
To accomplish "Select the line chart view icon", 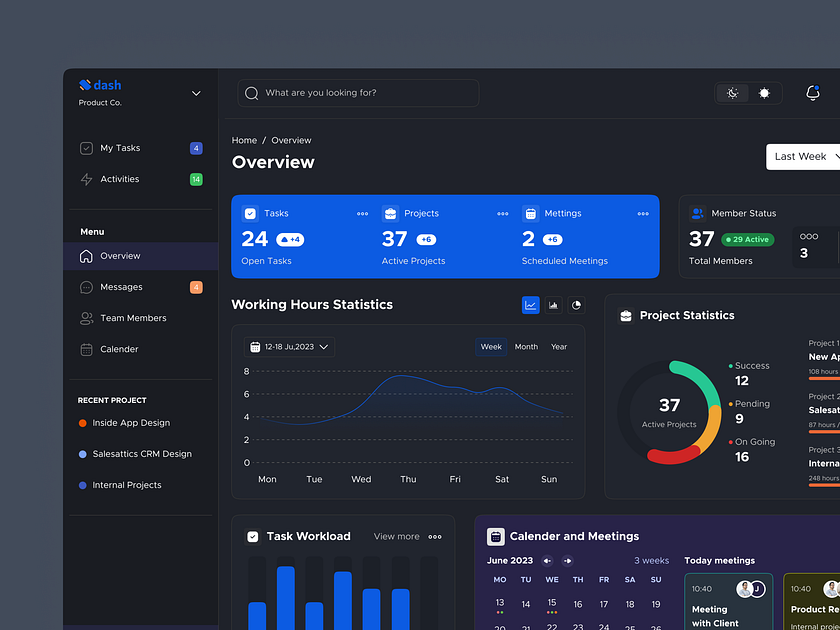I will pos(531,304).
